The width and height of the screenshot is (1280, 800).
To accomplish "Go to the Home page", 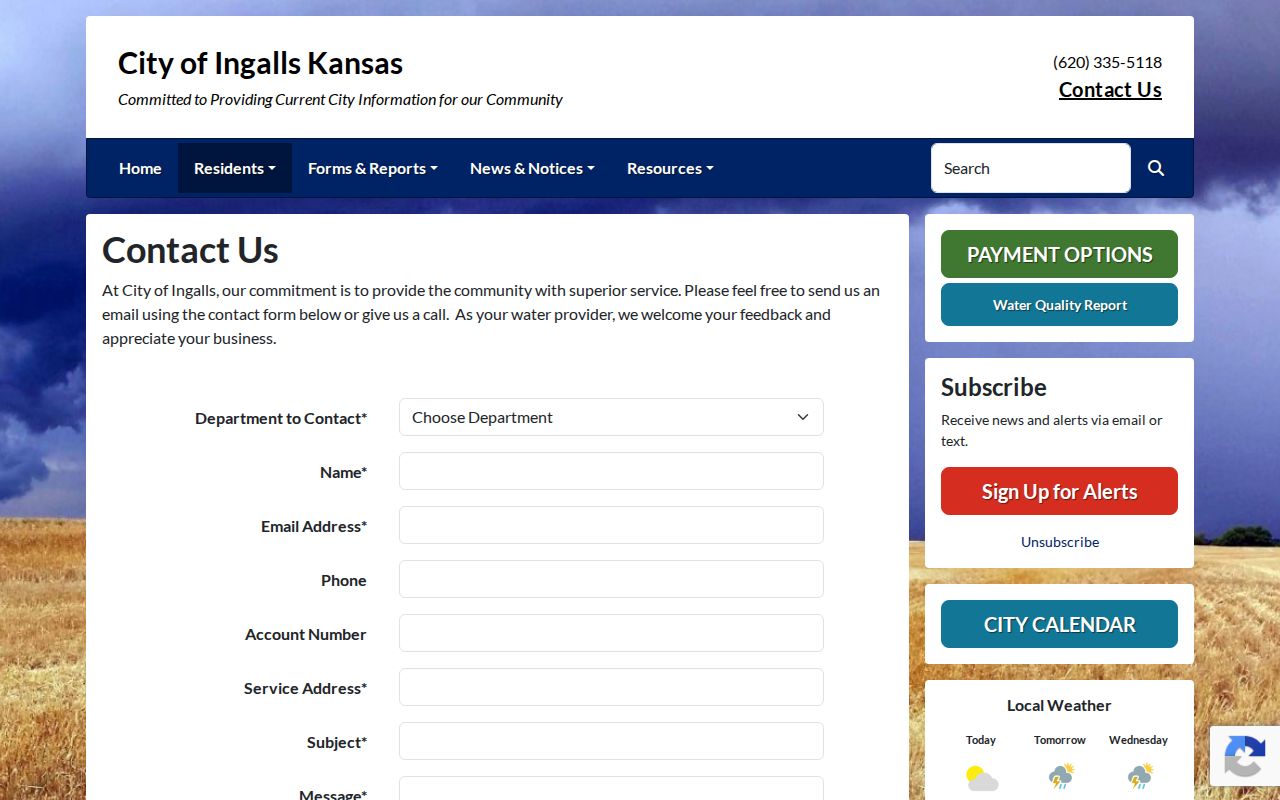I will pos(140,168).
